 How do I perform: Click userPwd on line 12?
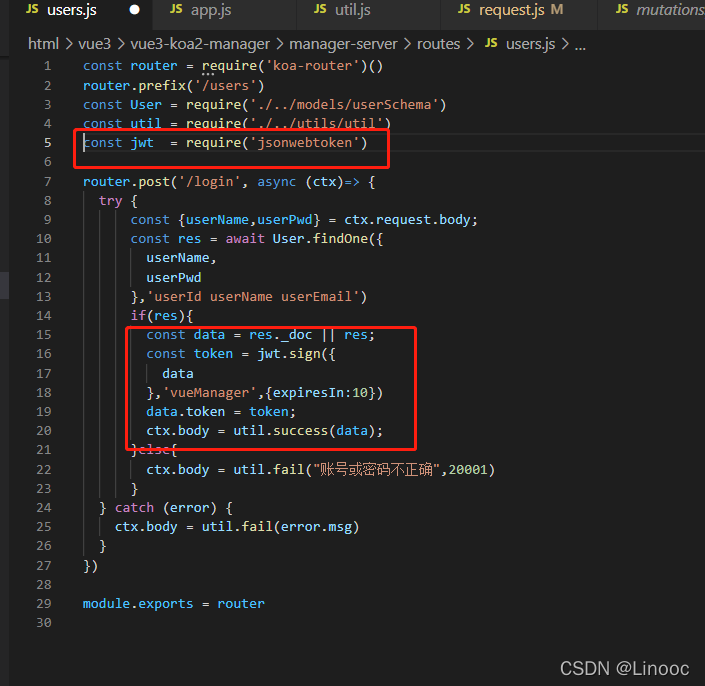click(174, 278)
